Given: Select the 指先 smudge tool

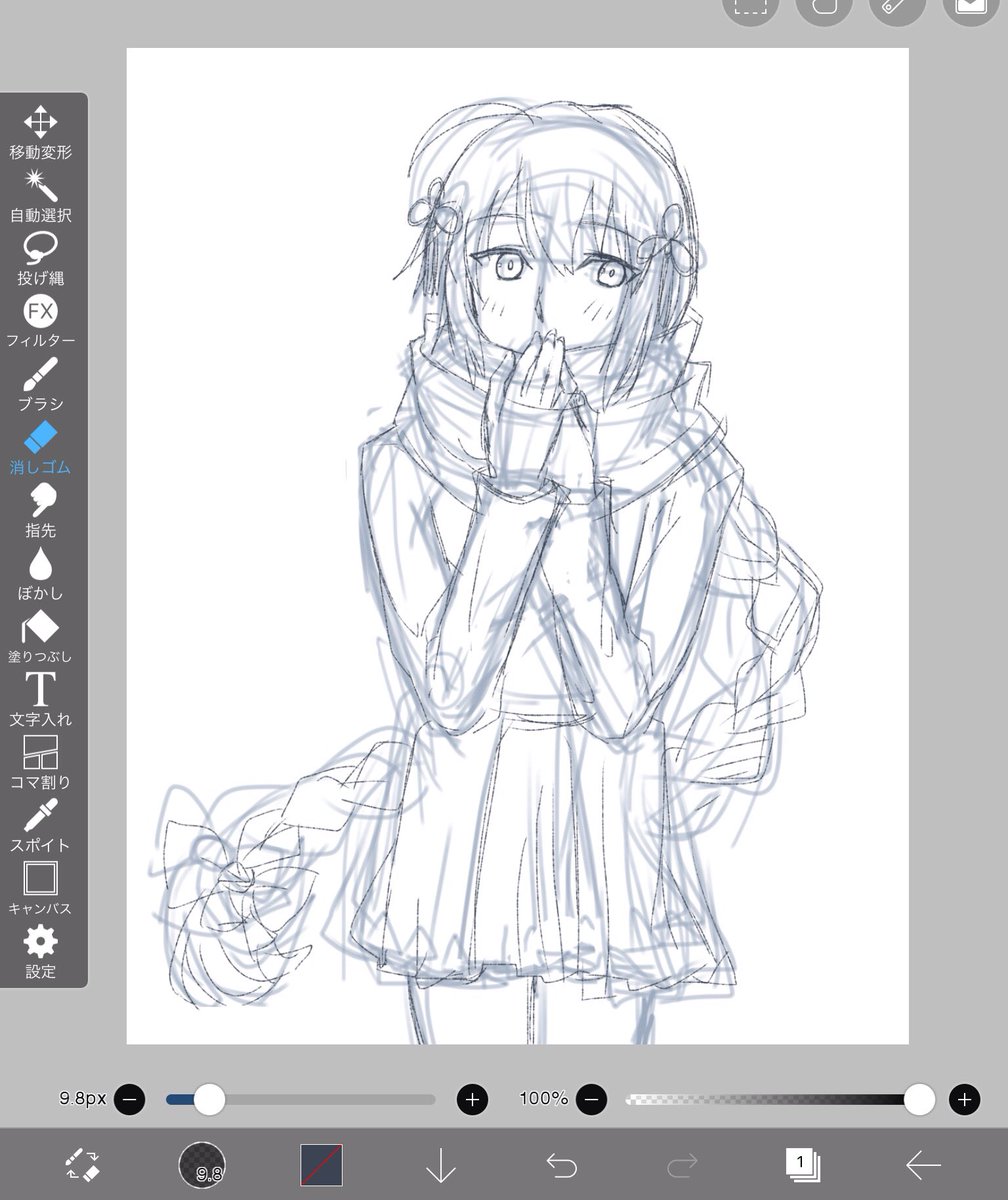Looking at the screenshot, I should tap(41, 510).
